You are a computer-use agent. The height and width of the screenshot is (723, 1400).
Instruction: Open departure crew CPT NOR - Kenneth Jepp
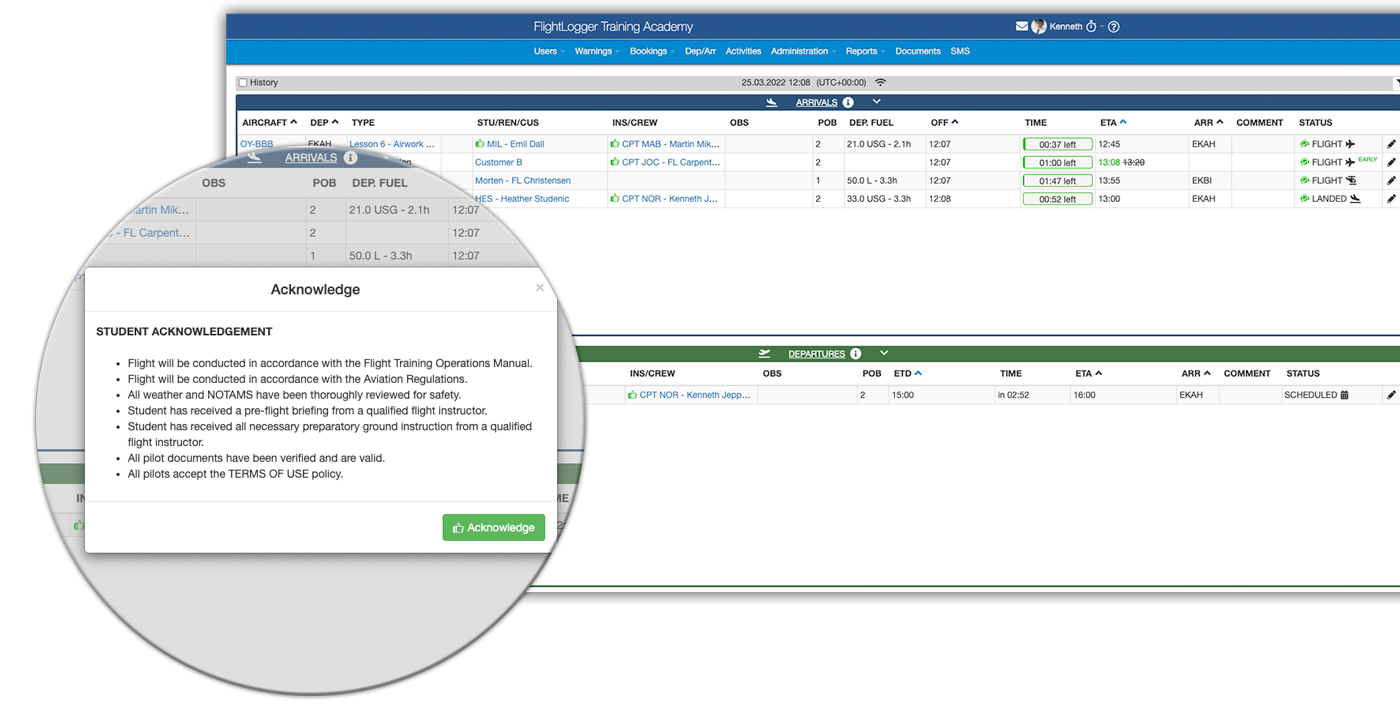click(695, 395)
